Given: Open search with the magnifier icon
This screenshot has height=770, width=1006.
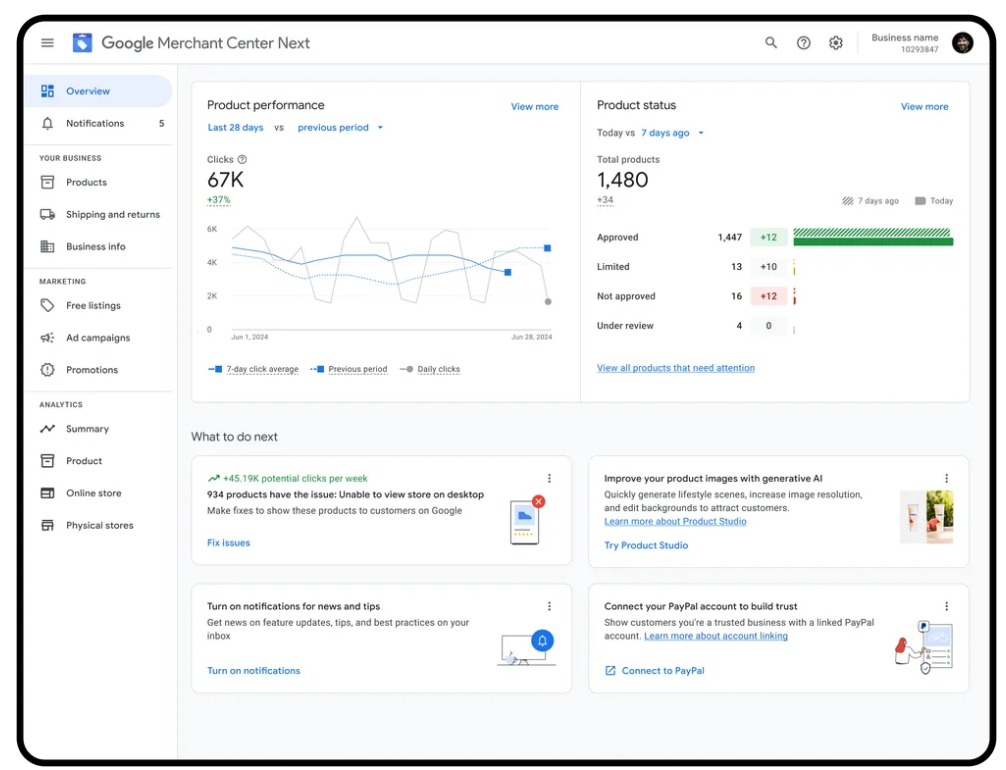Looking at the screenshot, I should 771,43.
